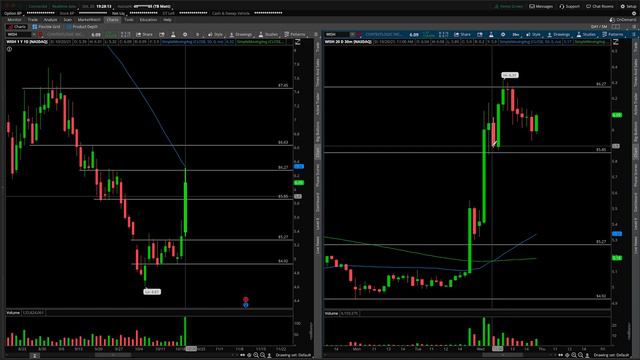
Task: Open the Help tab
Action: 167,20
